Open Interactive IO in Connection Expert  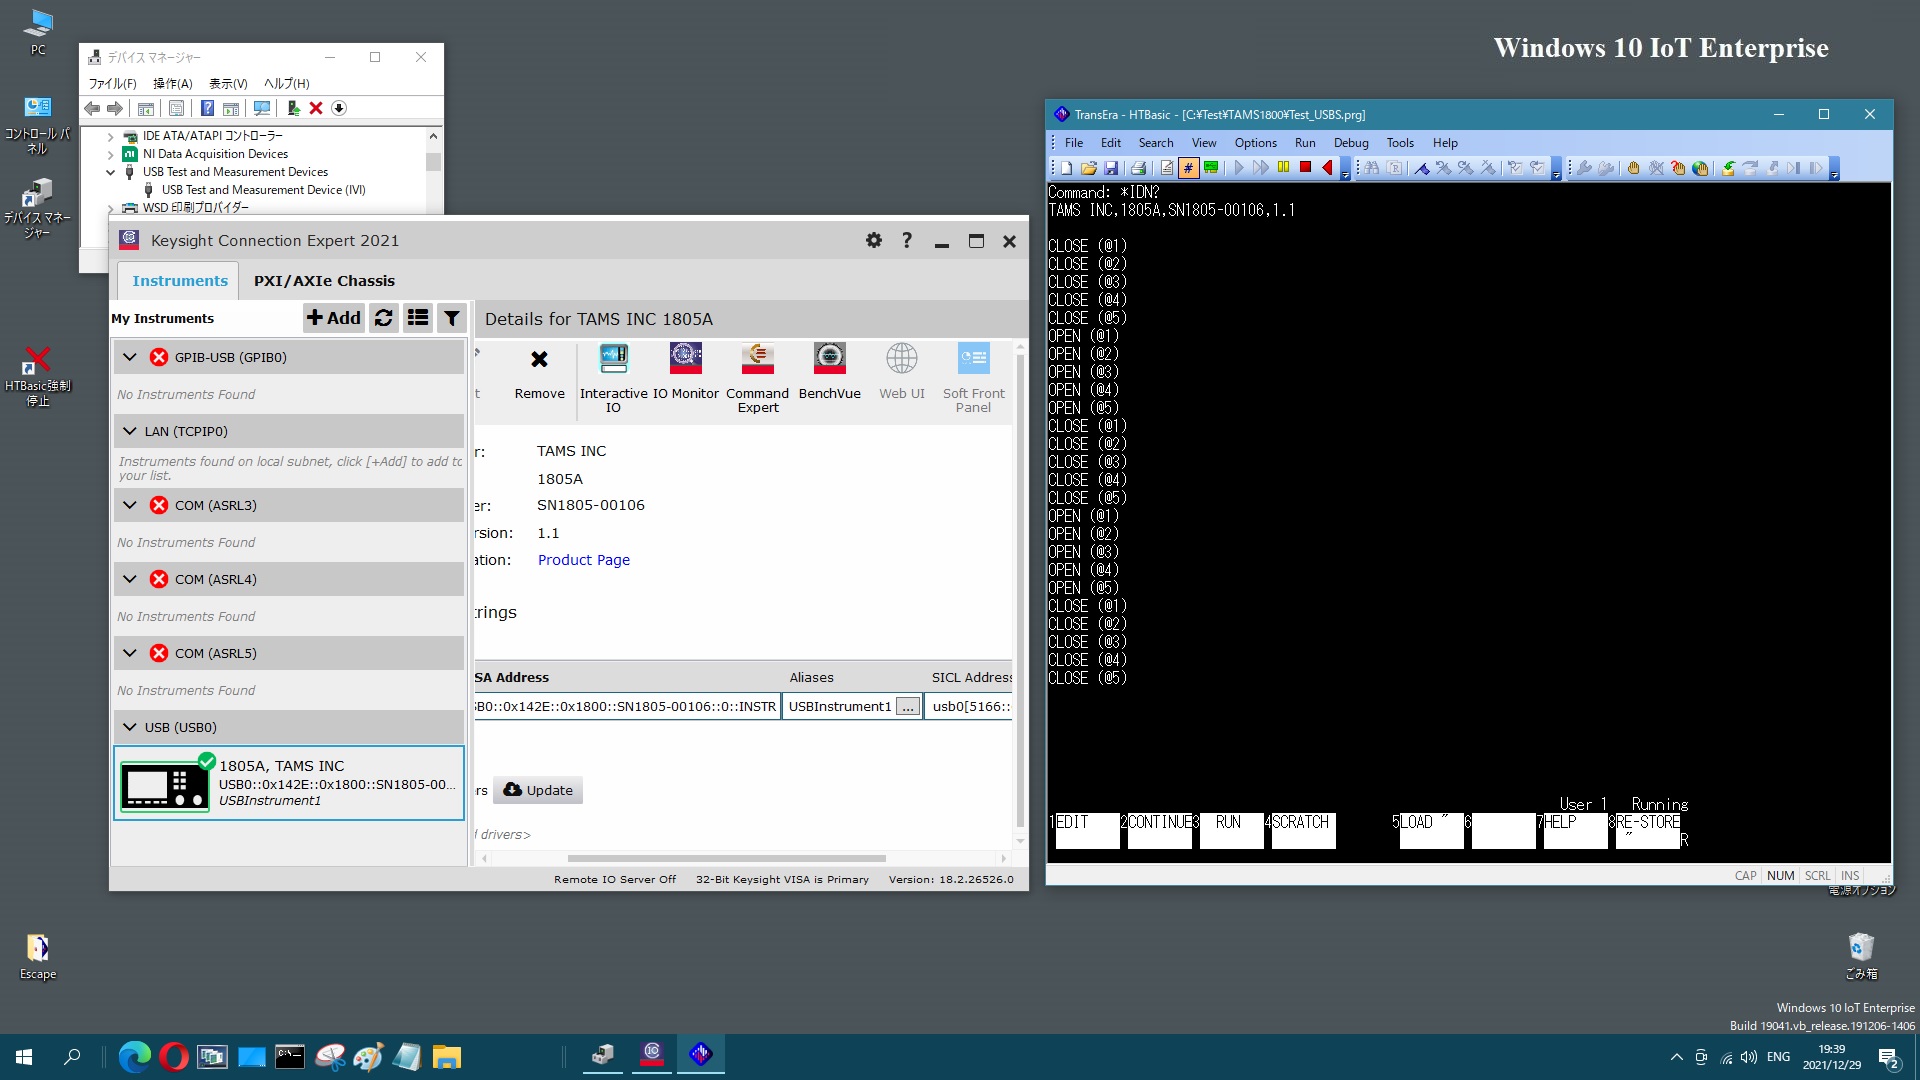coord(613,378)
